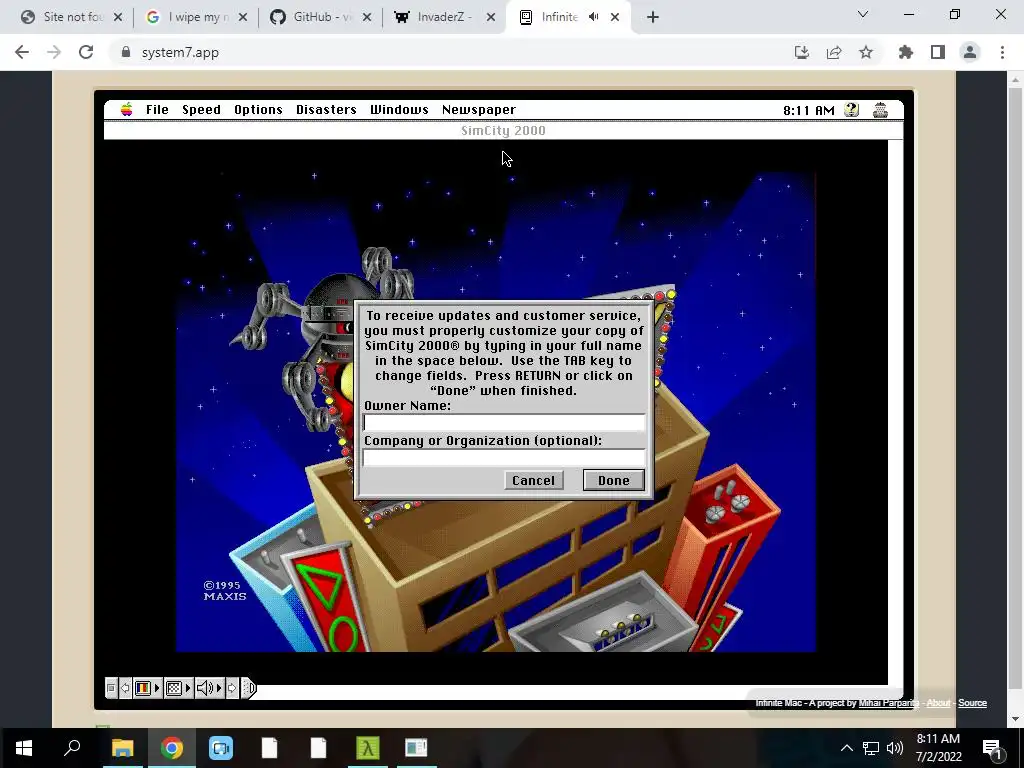Click the Control Strip left scroll arrow
This screenshot has height=768, width=1024.
[125, 688]
